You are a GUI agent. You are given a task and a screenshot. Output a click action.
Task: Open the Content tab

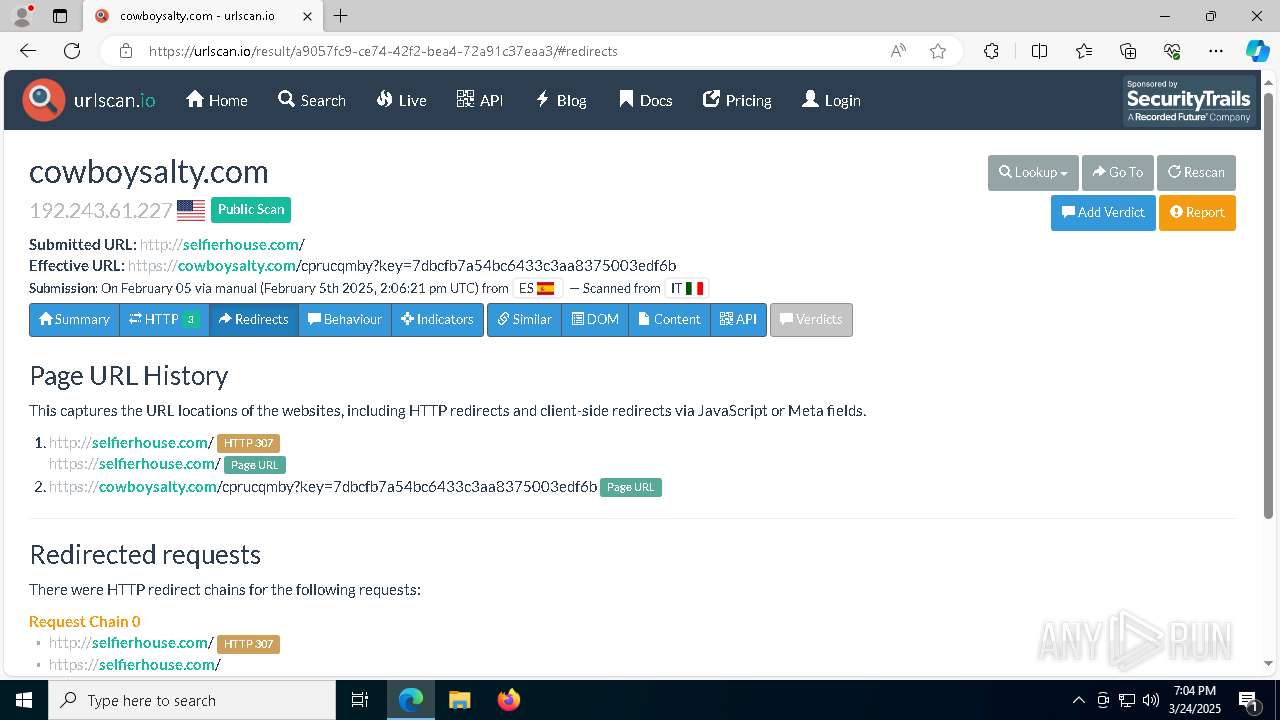tap(669, 319)
